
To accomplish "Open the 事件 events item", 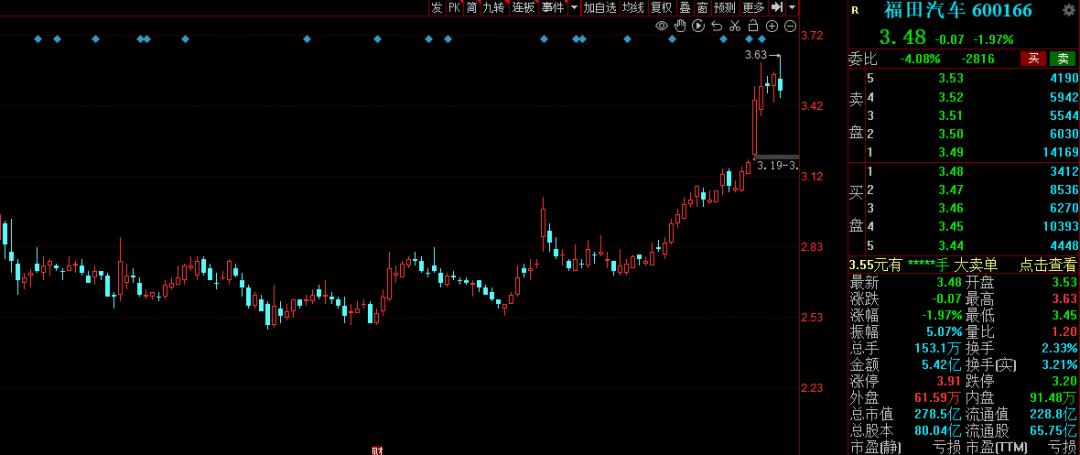I will 552,8.
